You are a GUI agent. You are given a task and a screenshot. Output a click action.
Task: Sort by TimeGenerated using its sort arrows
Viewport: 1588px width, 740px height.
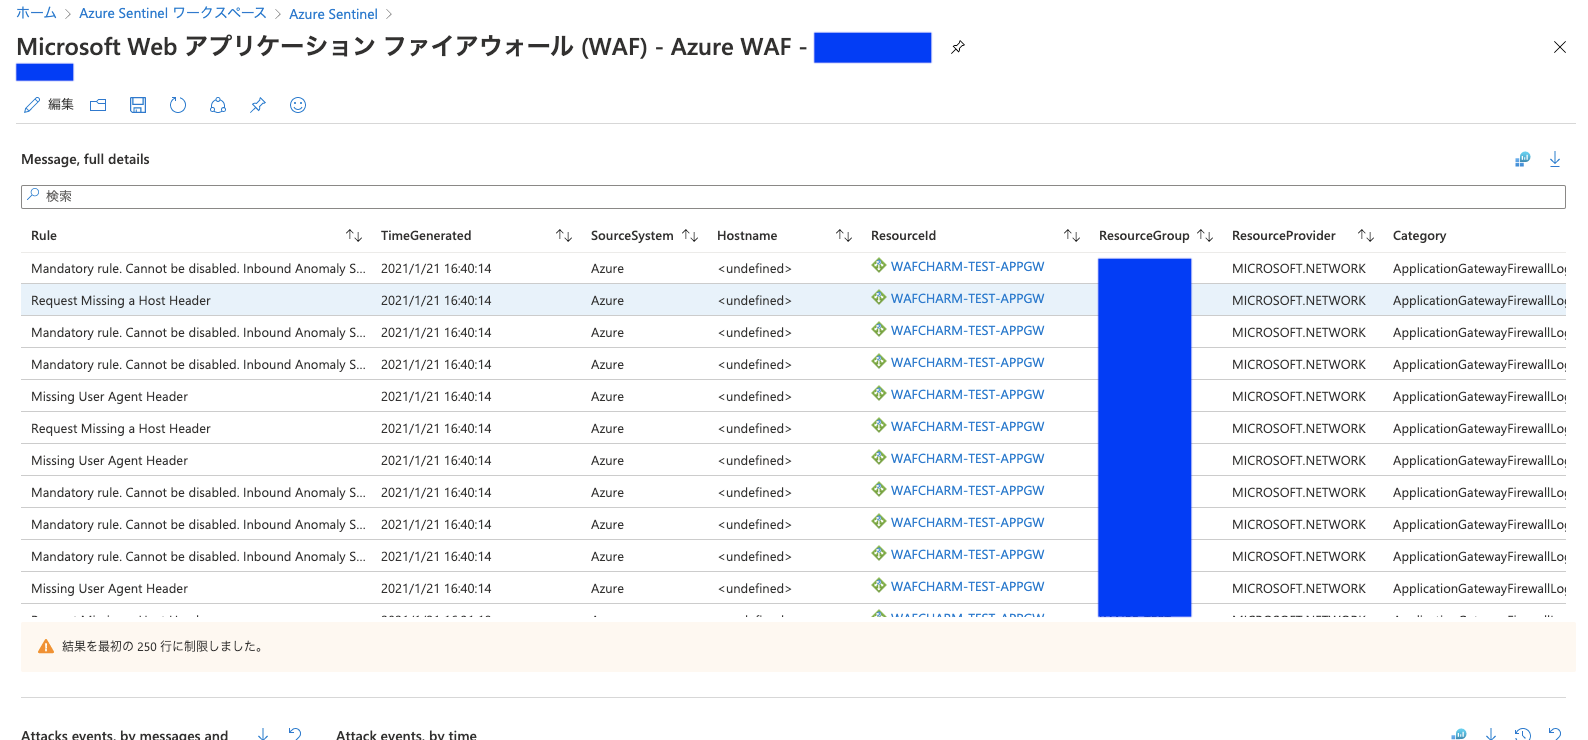(564, 236)
